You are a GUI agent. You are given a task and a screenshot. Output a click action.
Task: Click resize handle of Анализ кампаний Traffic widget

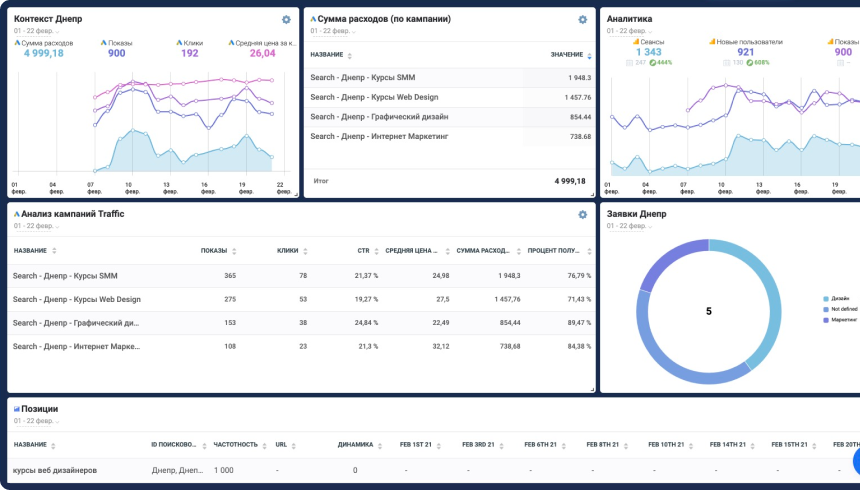coord(593,389)
